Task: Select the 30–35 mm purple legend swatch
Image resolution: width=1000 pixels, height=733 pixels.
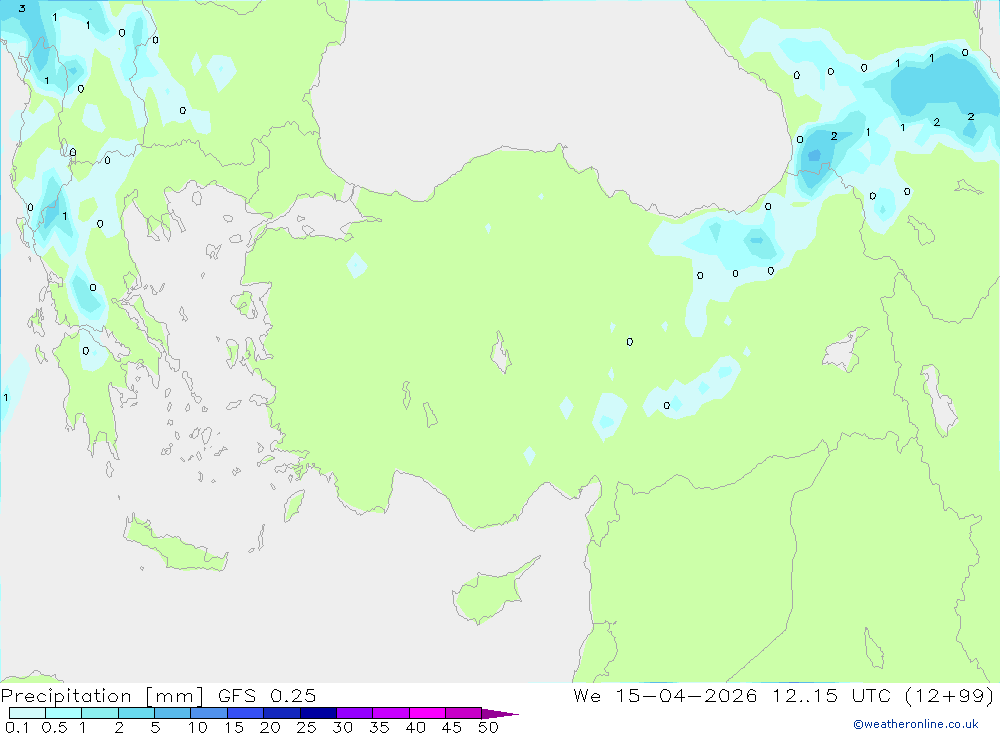Action: pos(355,713)
